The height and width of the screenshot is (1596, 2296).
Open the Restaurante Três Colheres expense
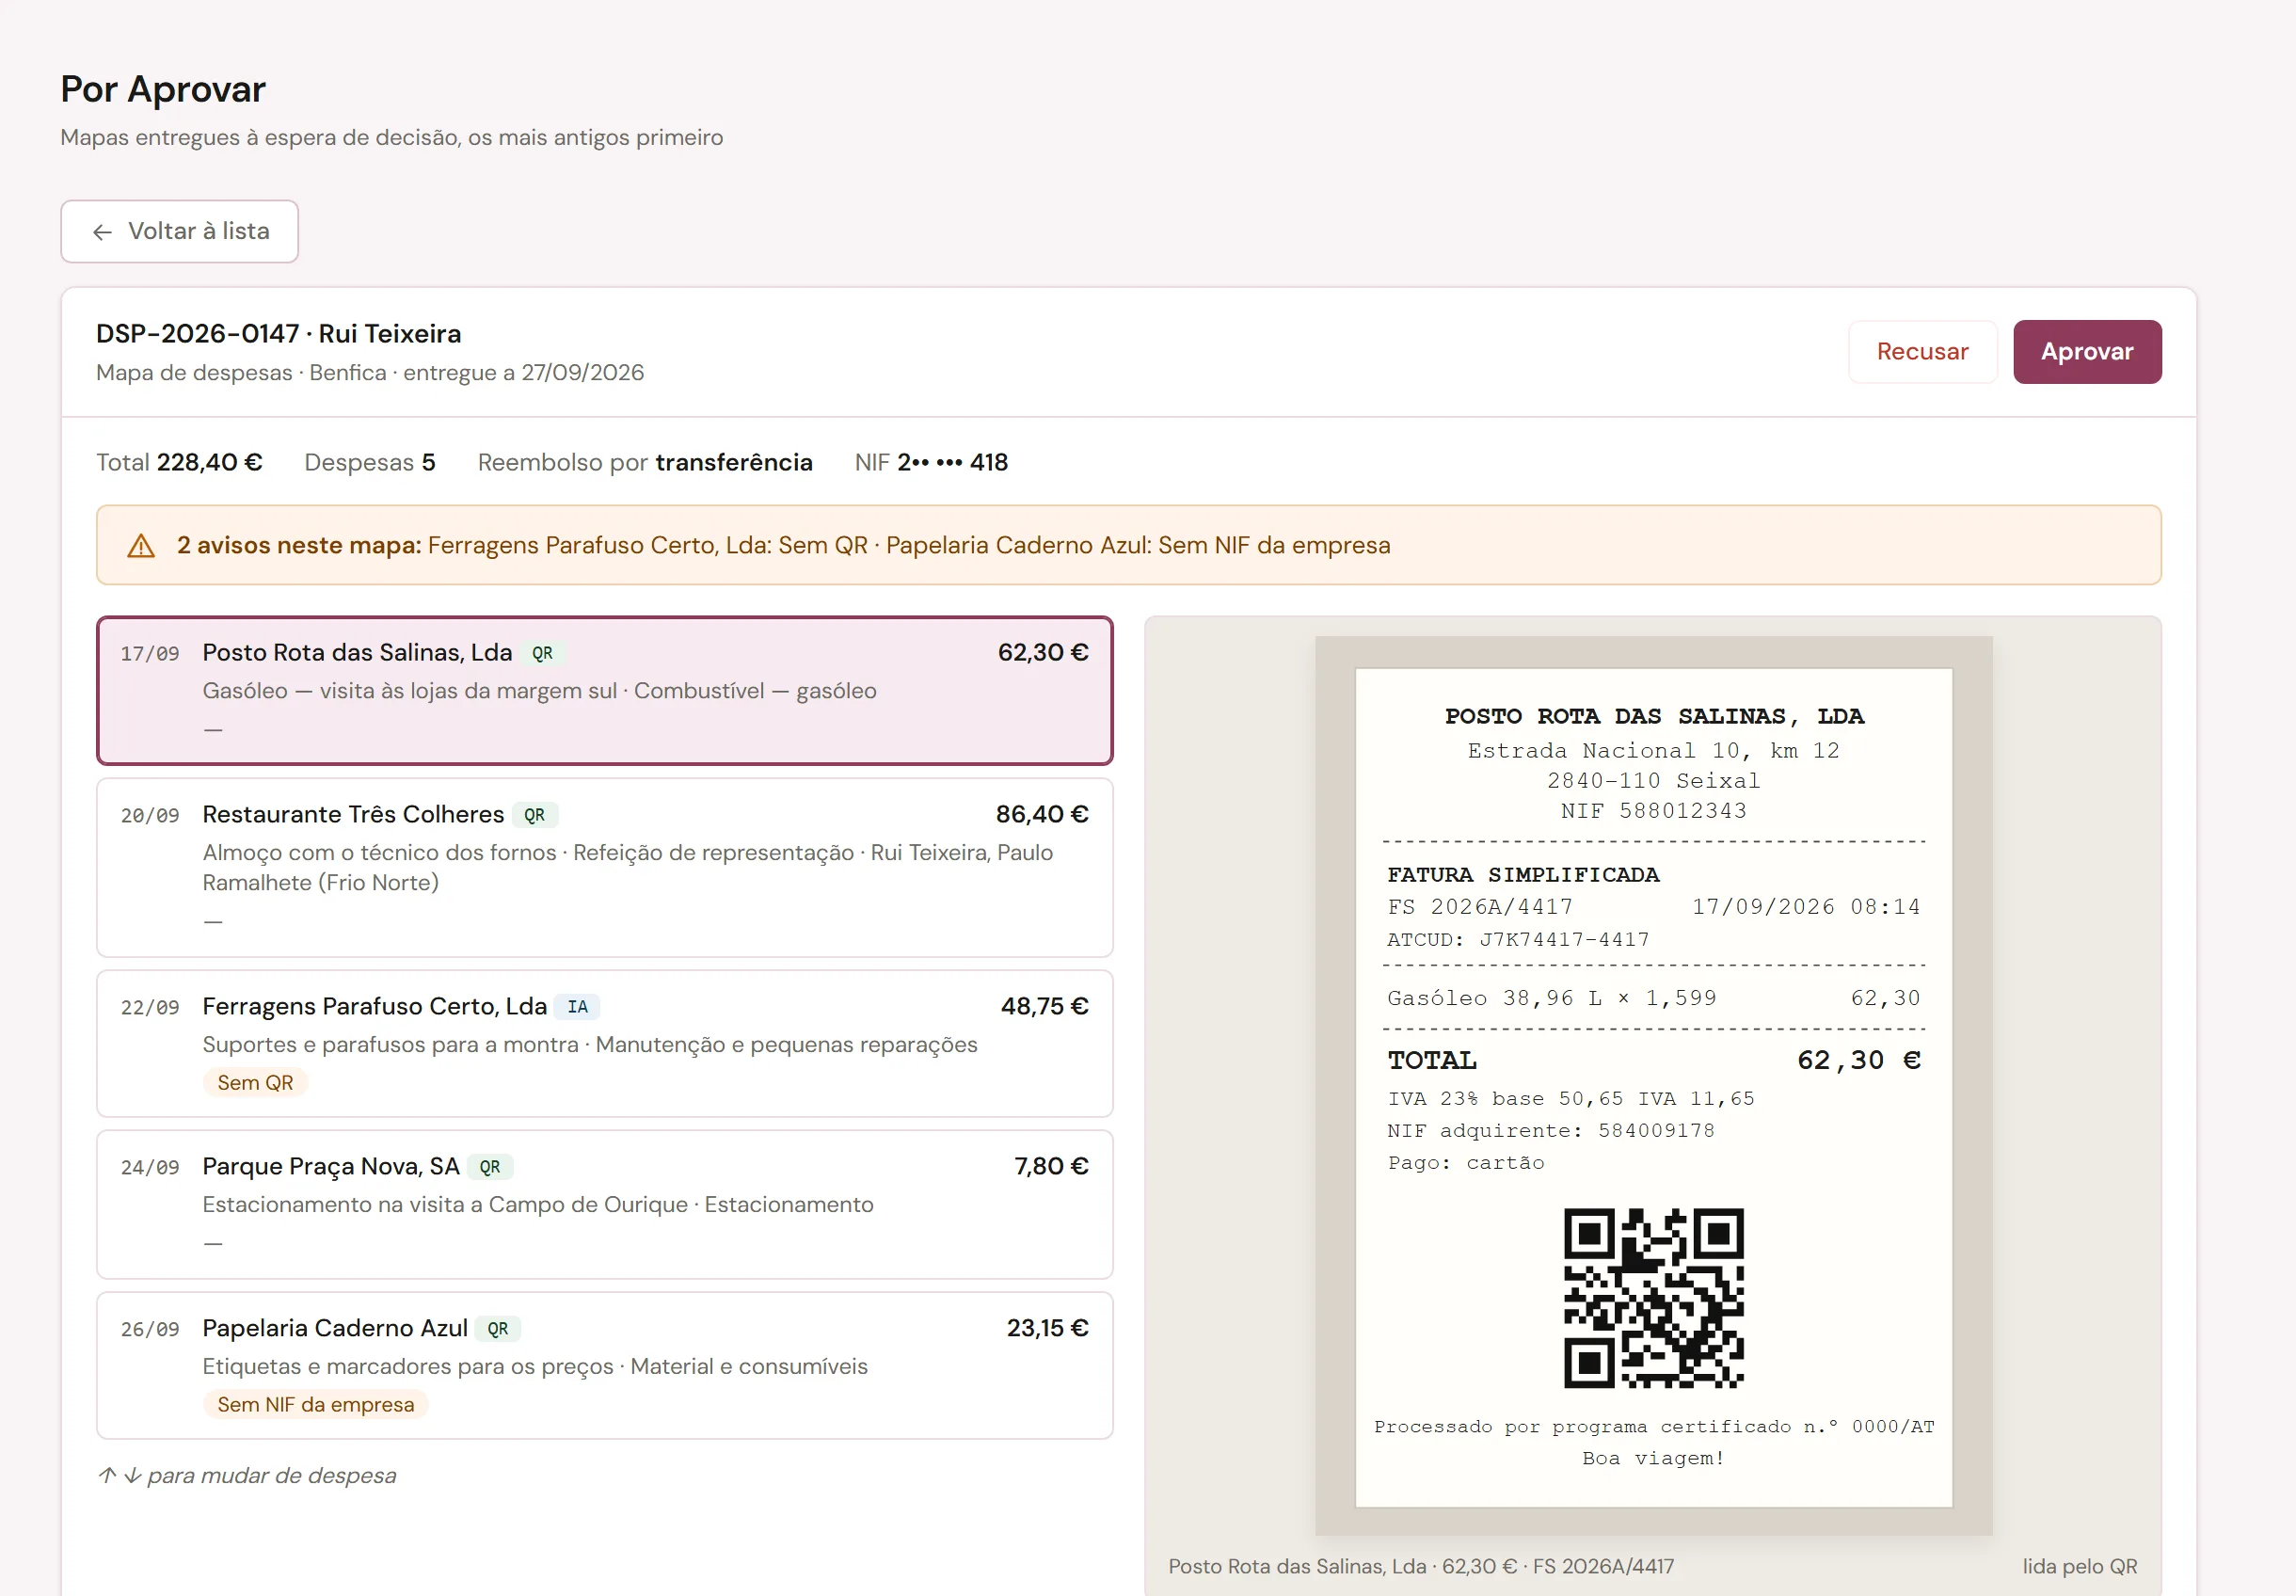[605, 868]
